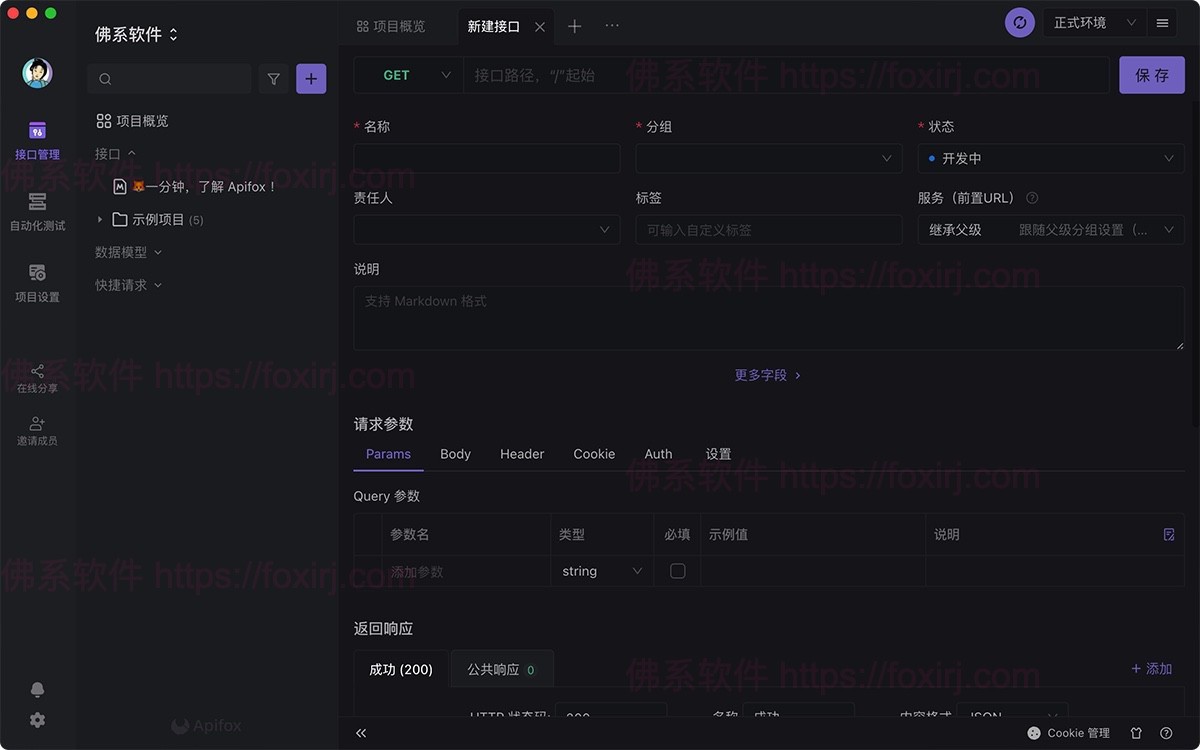The image size is (1200, 750).
Task: Expand the 示例项目 folder
Action: (99, 219)
